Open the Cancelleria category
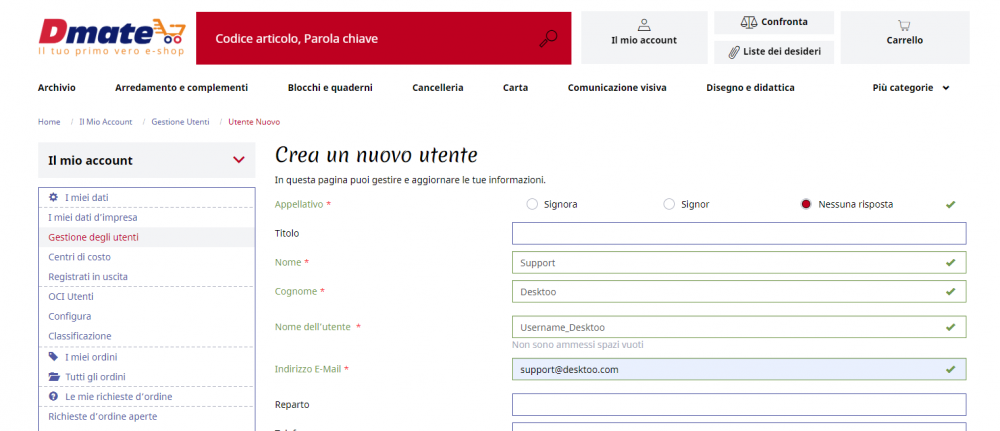The image size is (1000, 431). (438, 88)
